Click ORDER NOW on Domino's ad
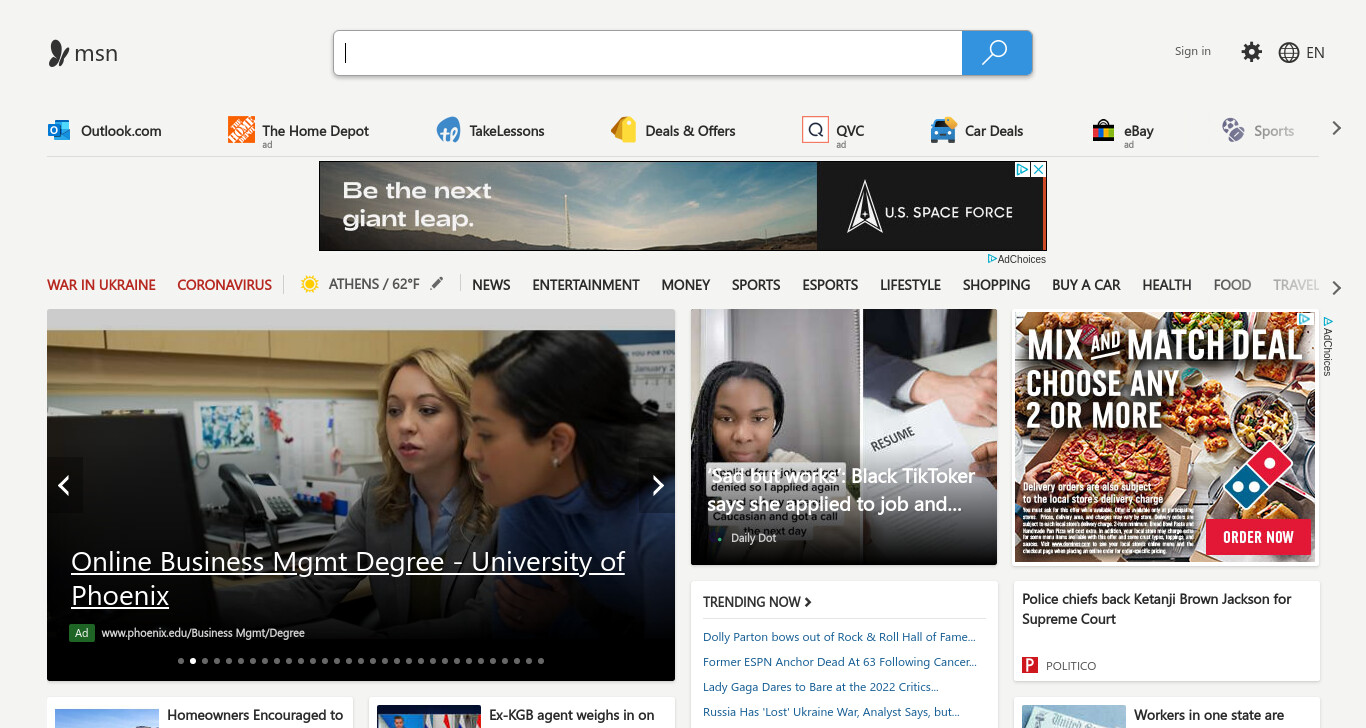Screen dimensions: 1366x728 [1258, 537]
